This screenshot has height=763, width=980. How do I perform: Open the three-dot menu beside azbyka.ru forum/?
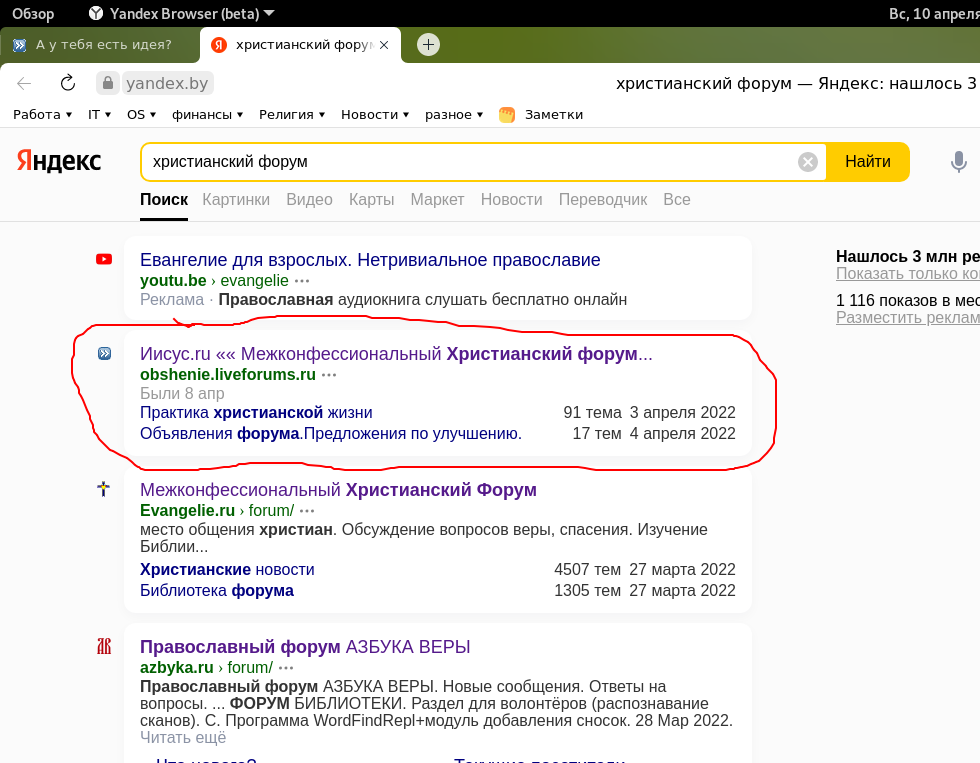click(x=286, y=668)
